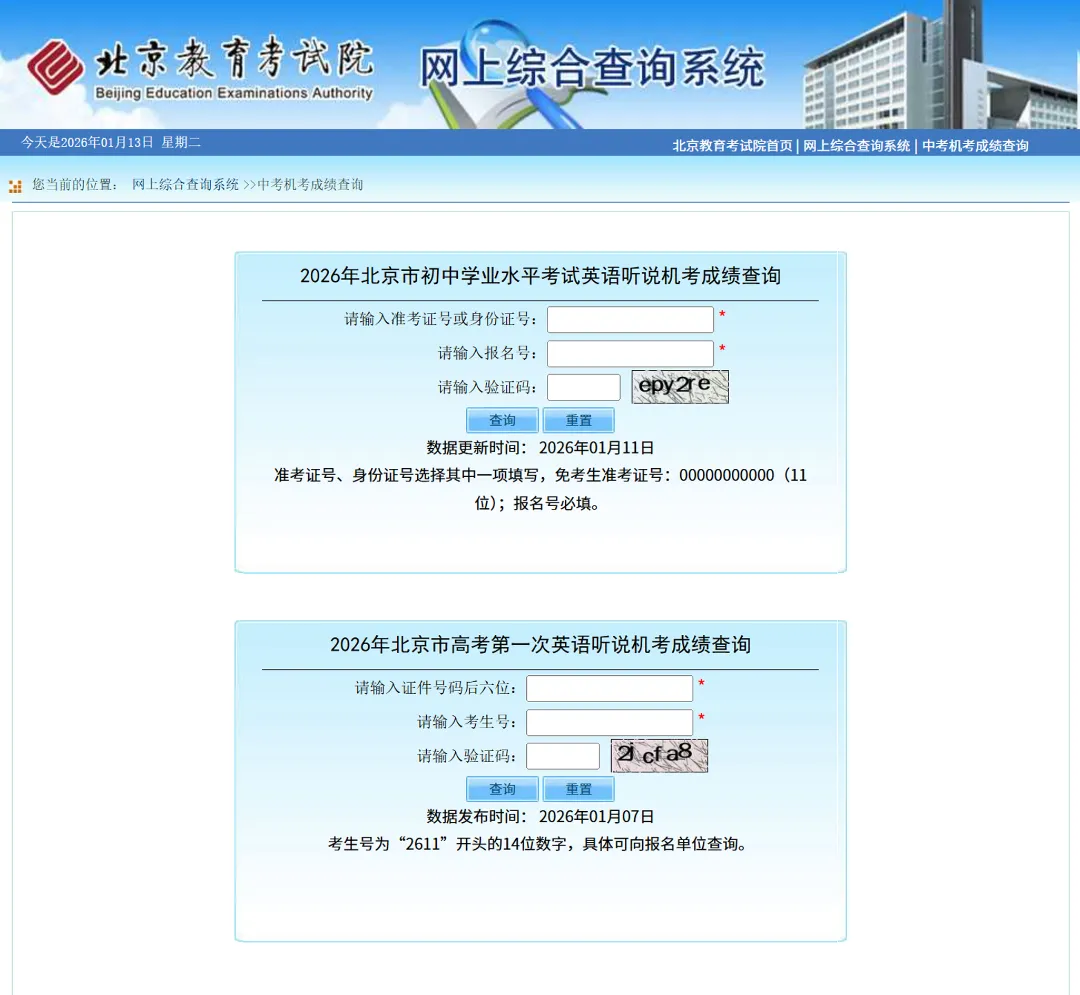Refresh the 2icfa8 captcha image

[x=659, y=755]
